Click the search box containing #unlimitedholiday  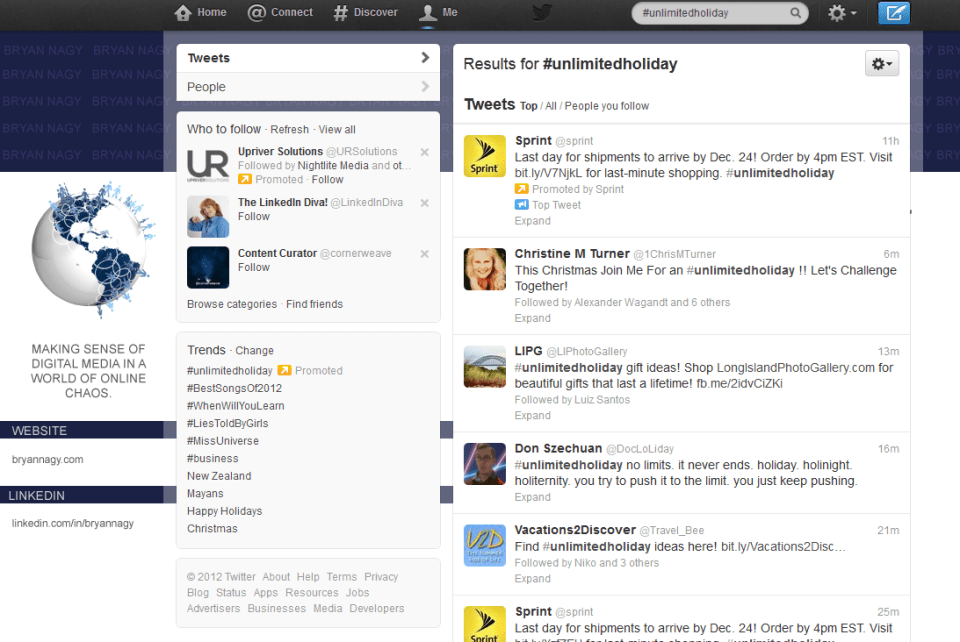tap(712, 13)
